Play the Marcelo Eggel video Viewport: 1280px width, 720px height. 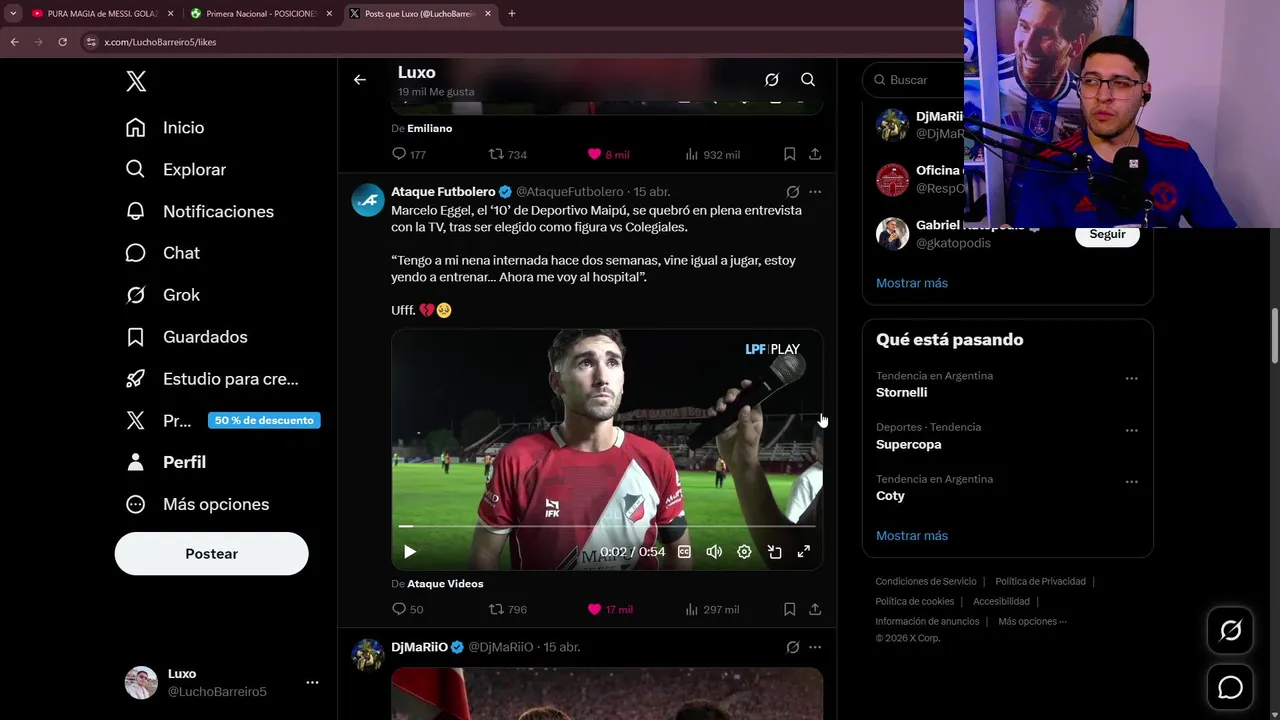click(x=410, y=552)
